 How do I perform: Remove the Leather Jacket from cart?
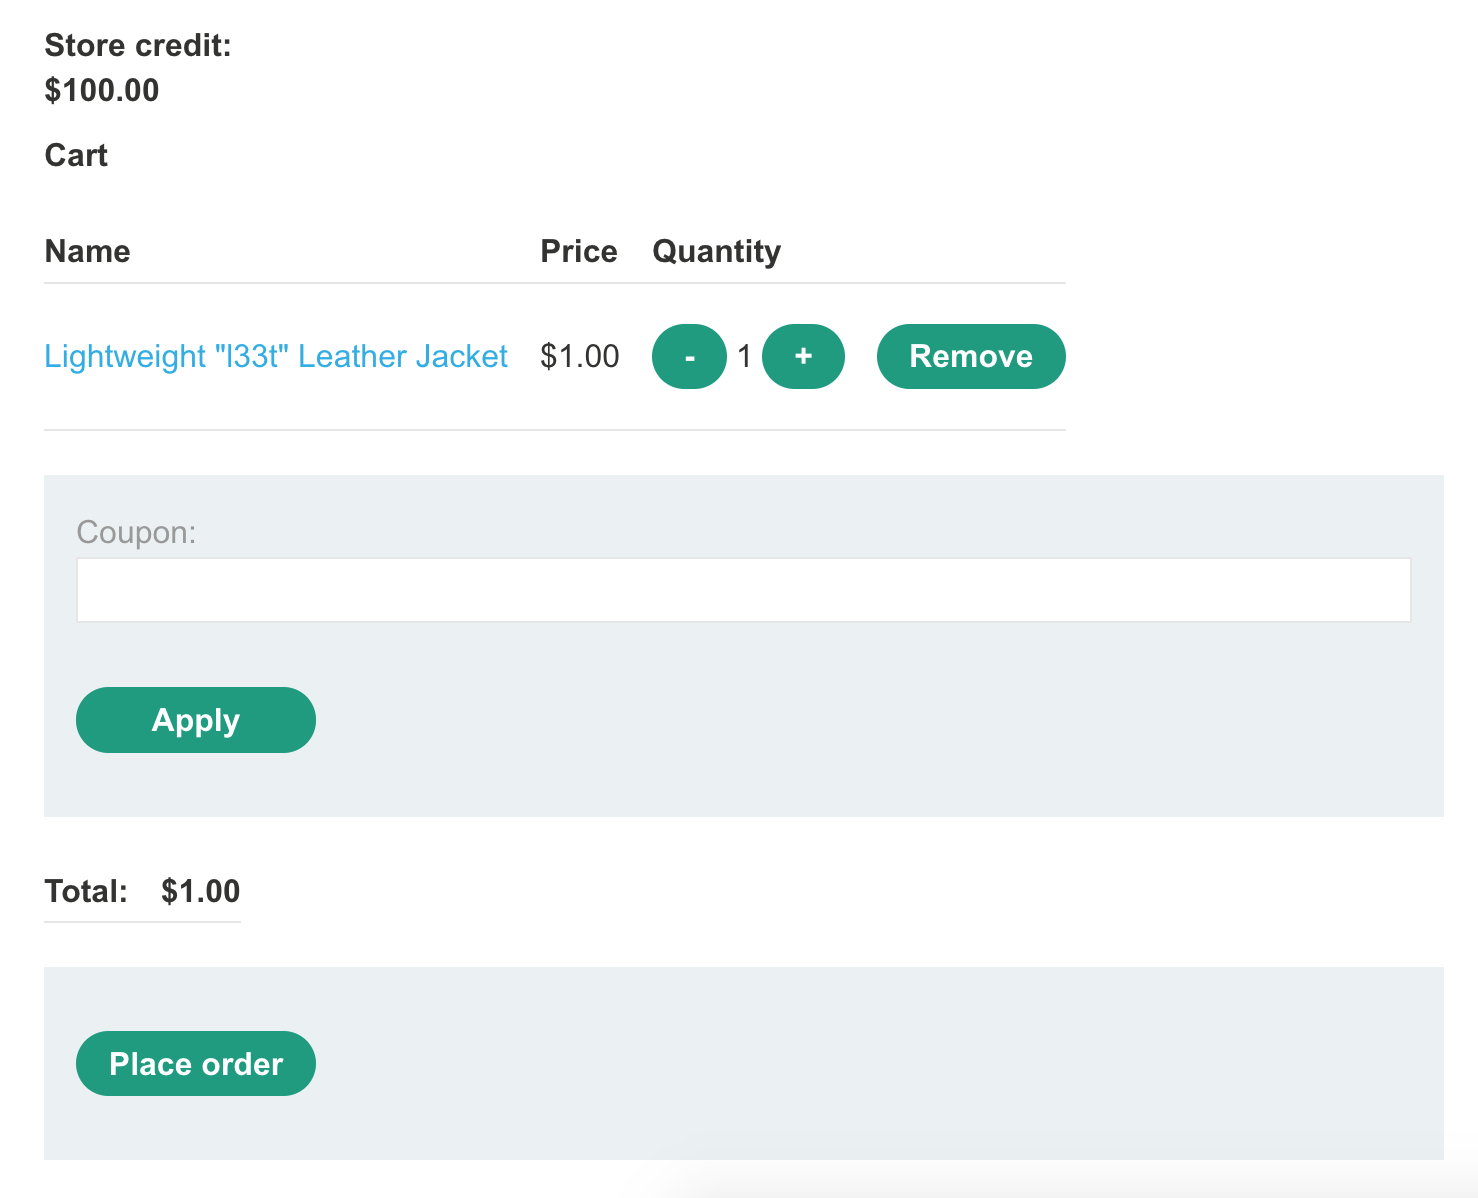[x=970, y=357]
